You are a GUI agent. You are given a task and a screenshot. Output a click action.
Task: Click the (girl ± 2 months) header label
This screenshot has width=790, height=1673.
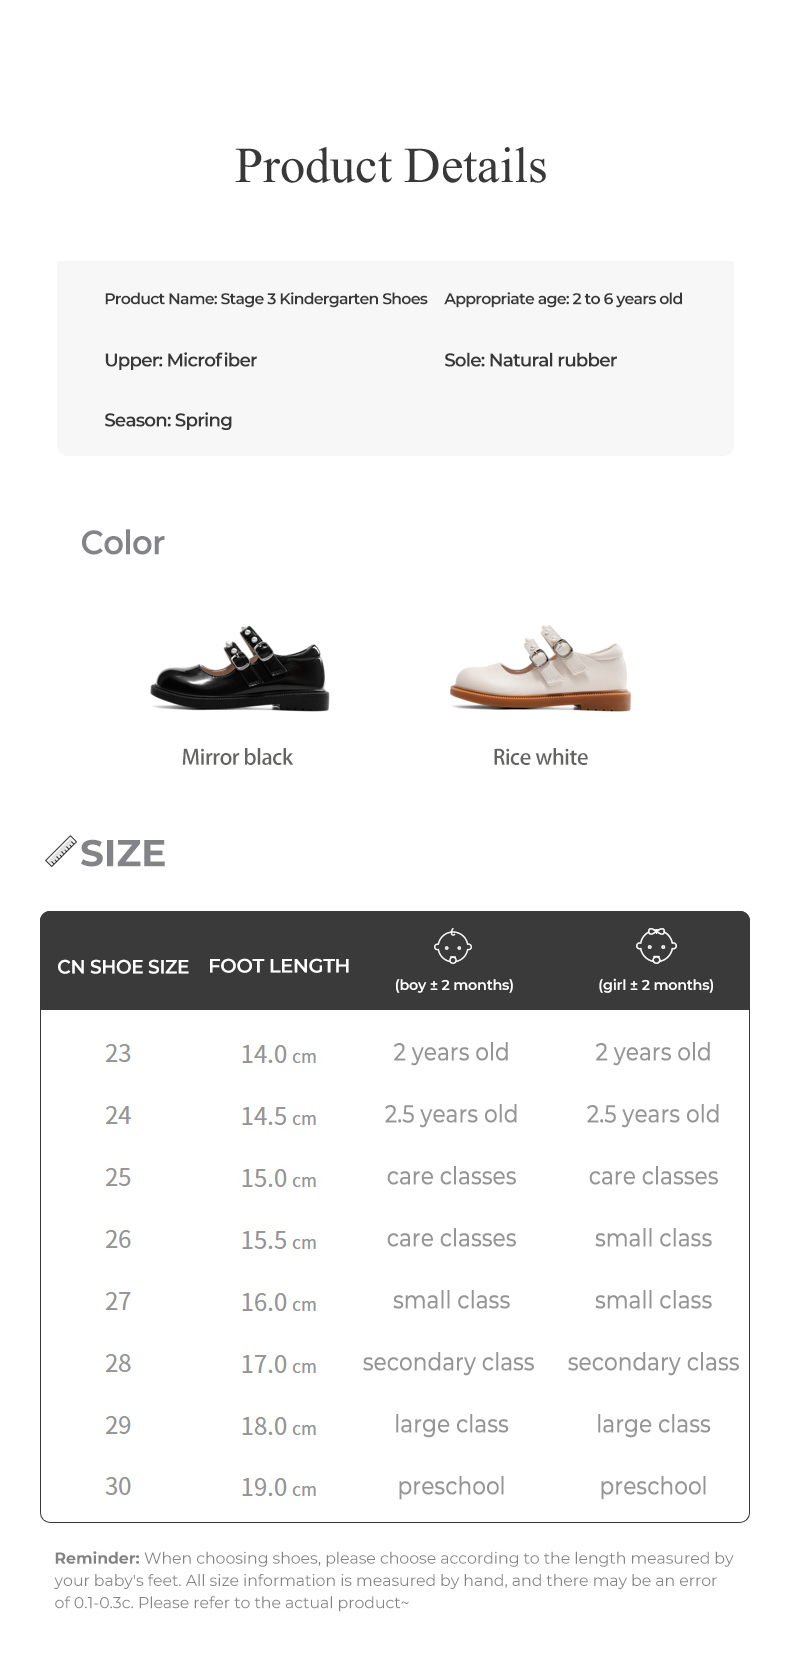pos(656,985)
